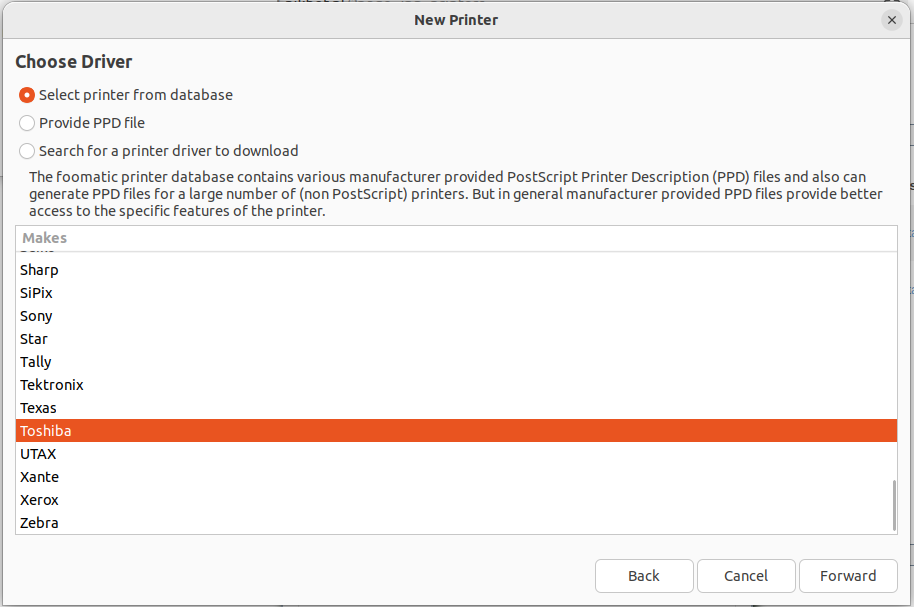
Task: Click Tally in the makes list
Action: tap(36, 362)
